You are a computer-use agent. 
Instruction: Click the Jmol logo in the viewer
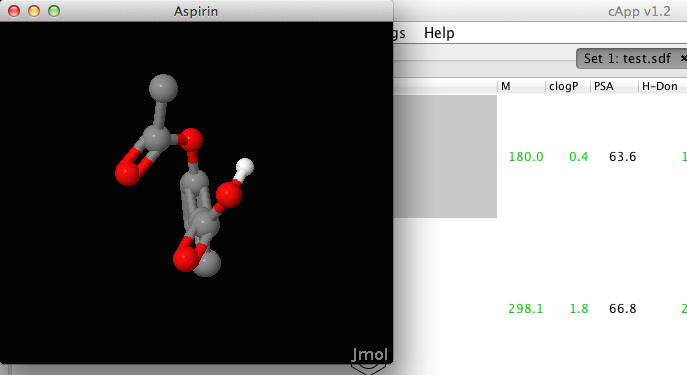370,354
